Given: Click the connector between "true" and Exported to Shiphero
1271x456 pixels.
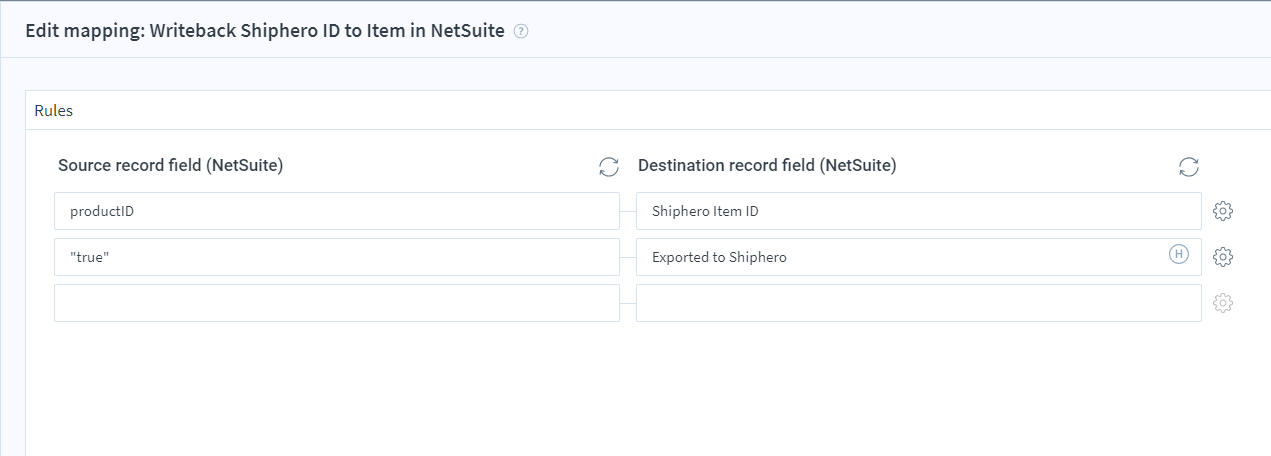Looking at the screenshot, I should point(628,257).
